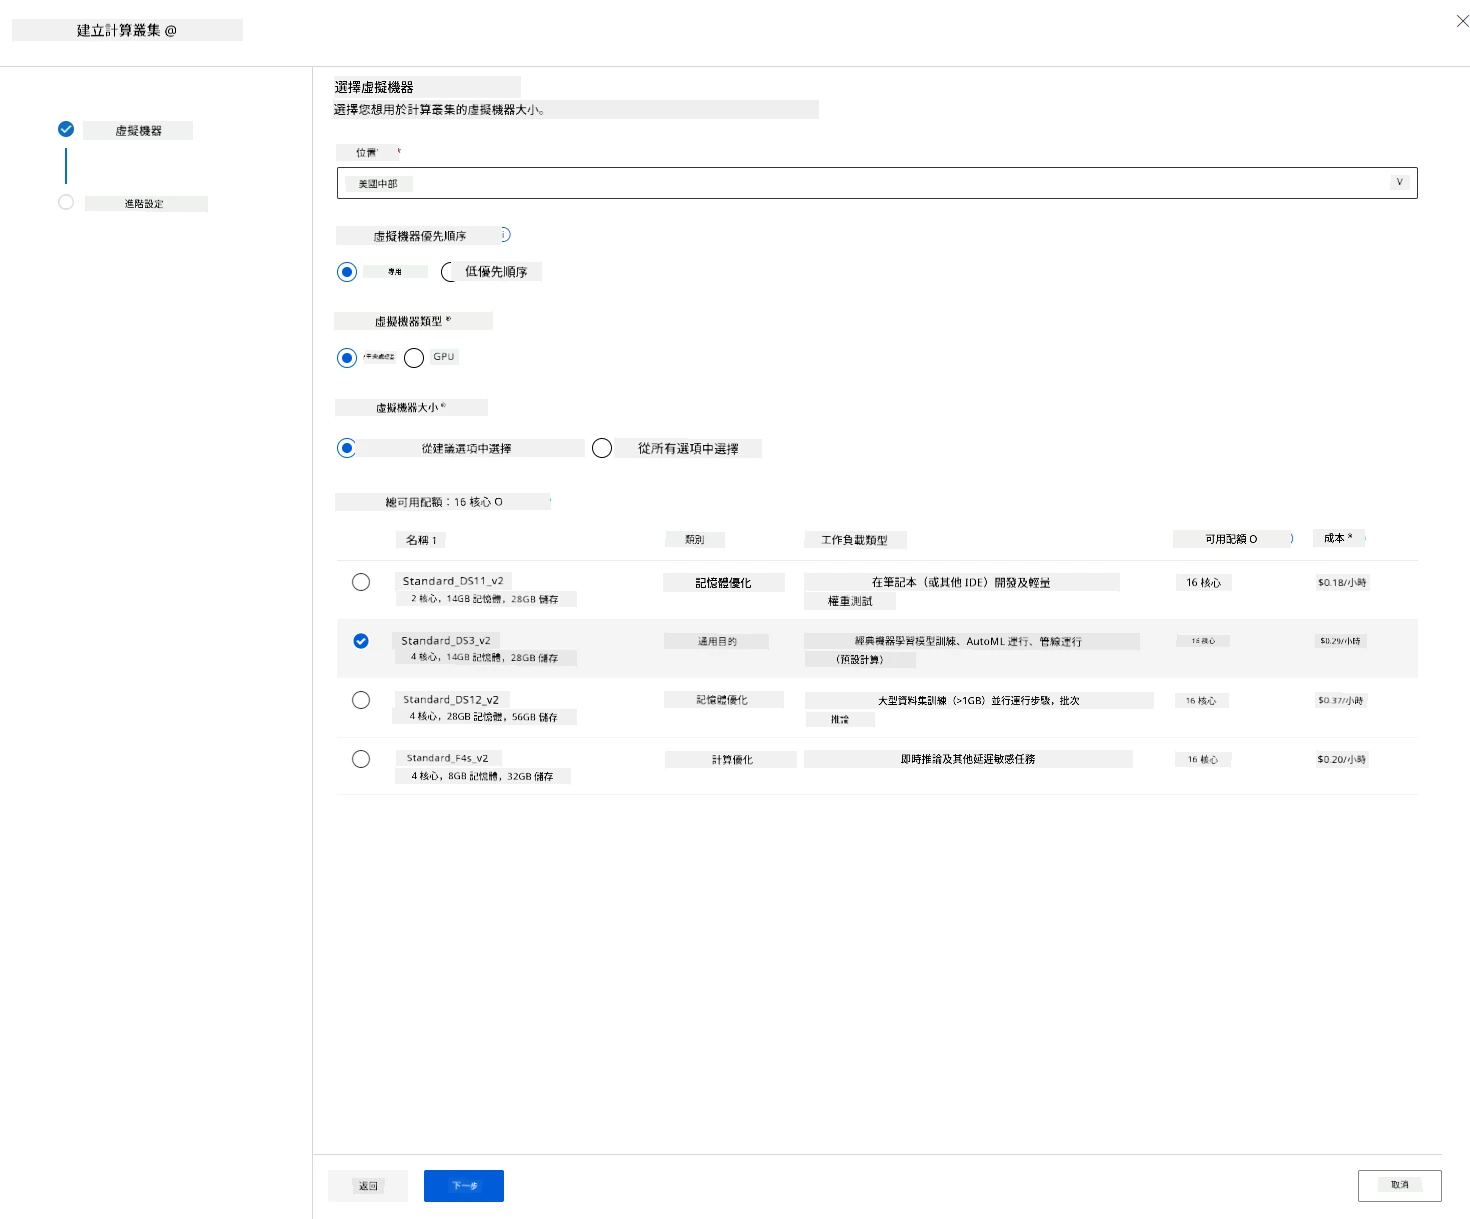Click the Standard_F4s_v2 name text
Viewport: 1470px width, 1219px height.
448,758
